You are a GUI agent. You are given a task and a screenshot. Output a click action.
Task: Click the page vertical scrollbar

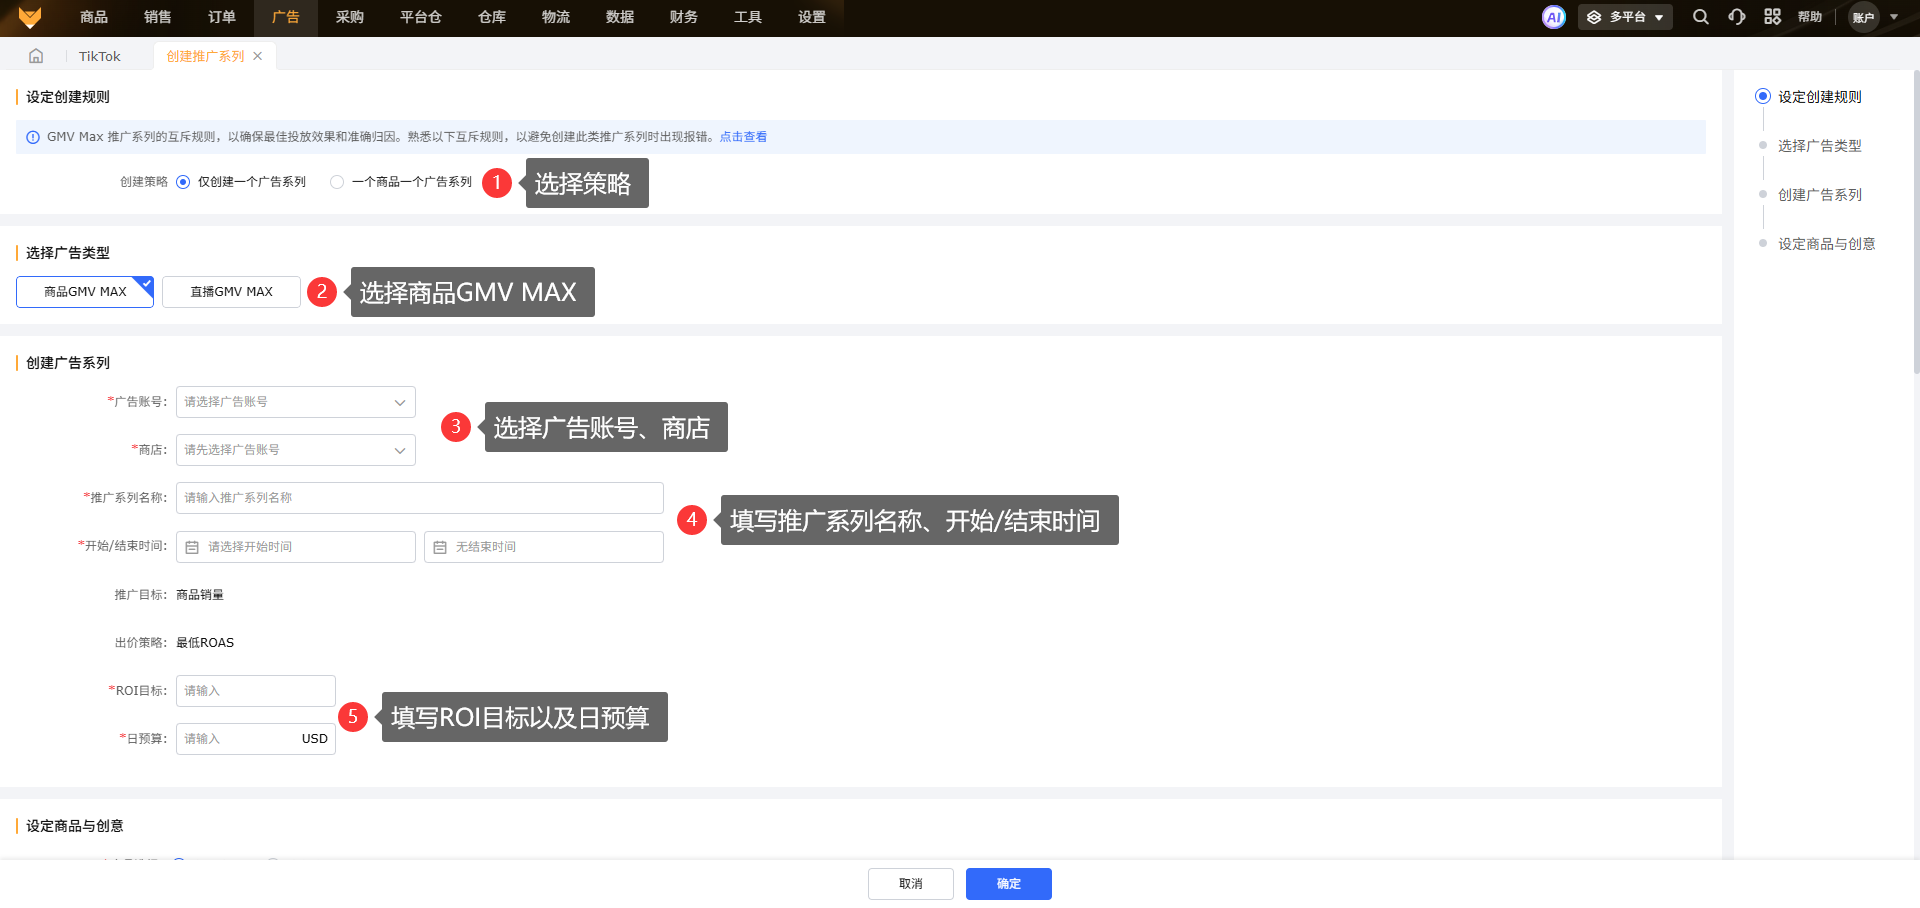[x=1916, y=222]
